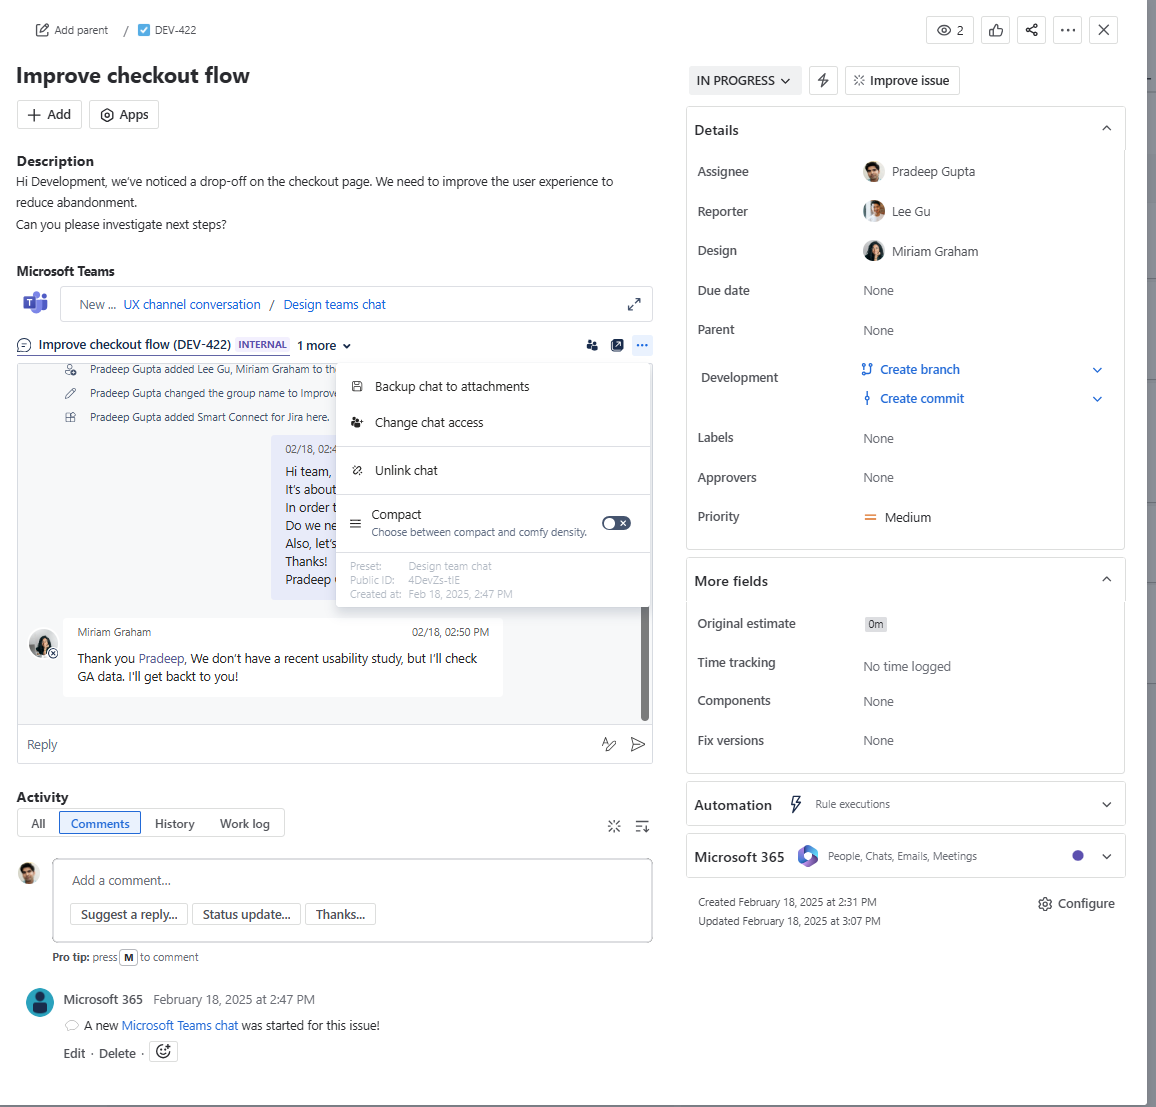This screenshot has width=1156, height=1107.
Task: Open the IN PROGRESS status dropdown
Action: [x=744, y=81]
